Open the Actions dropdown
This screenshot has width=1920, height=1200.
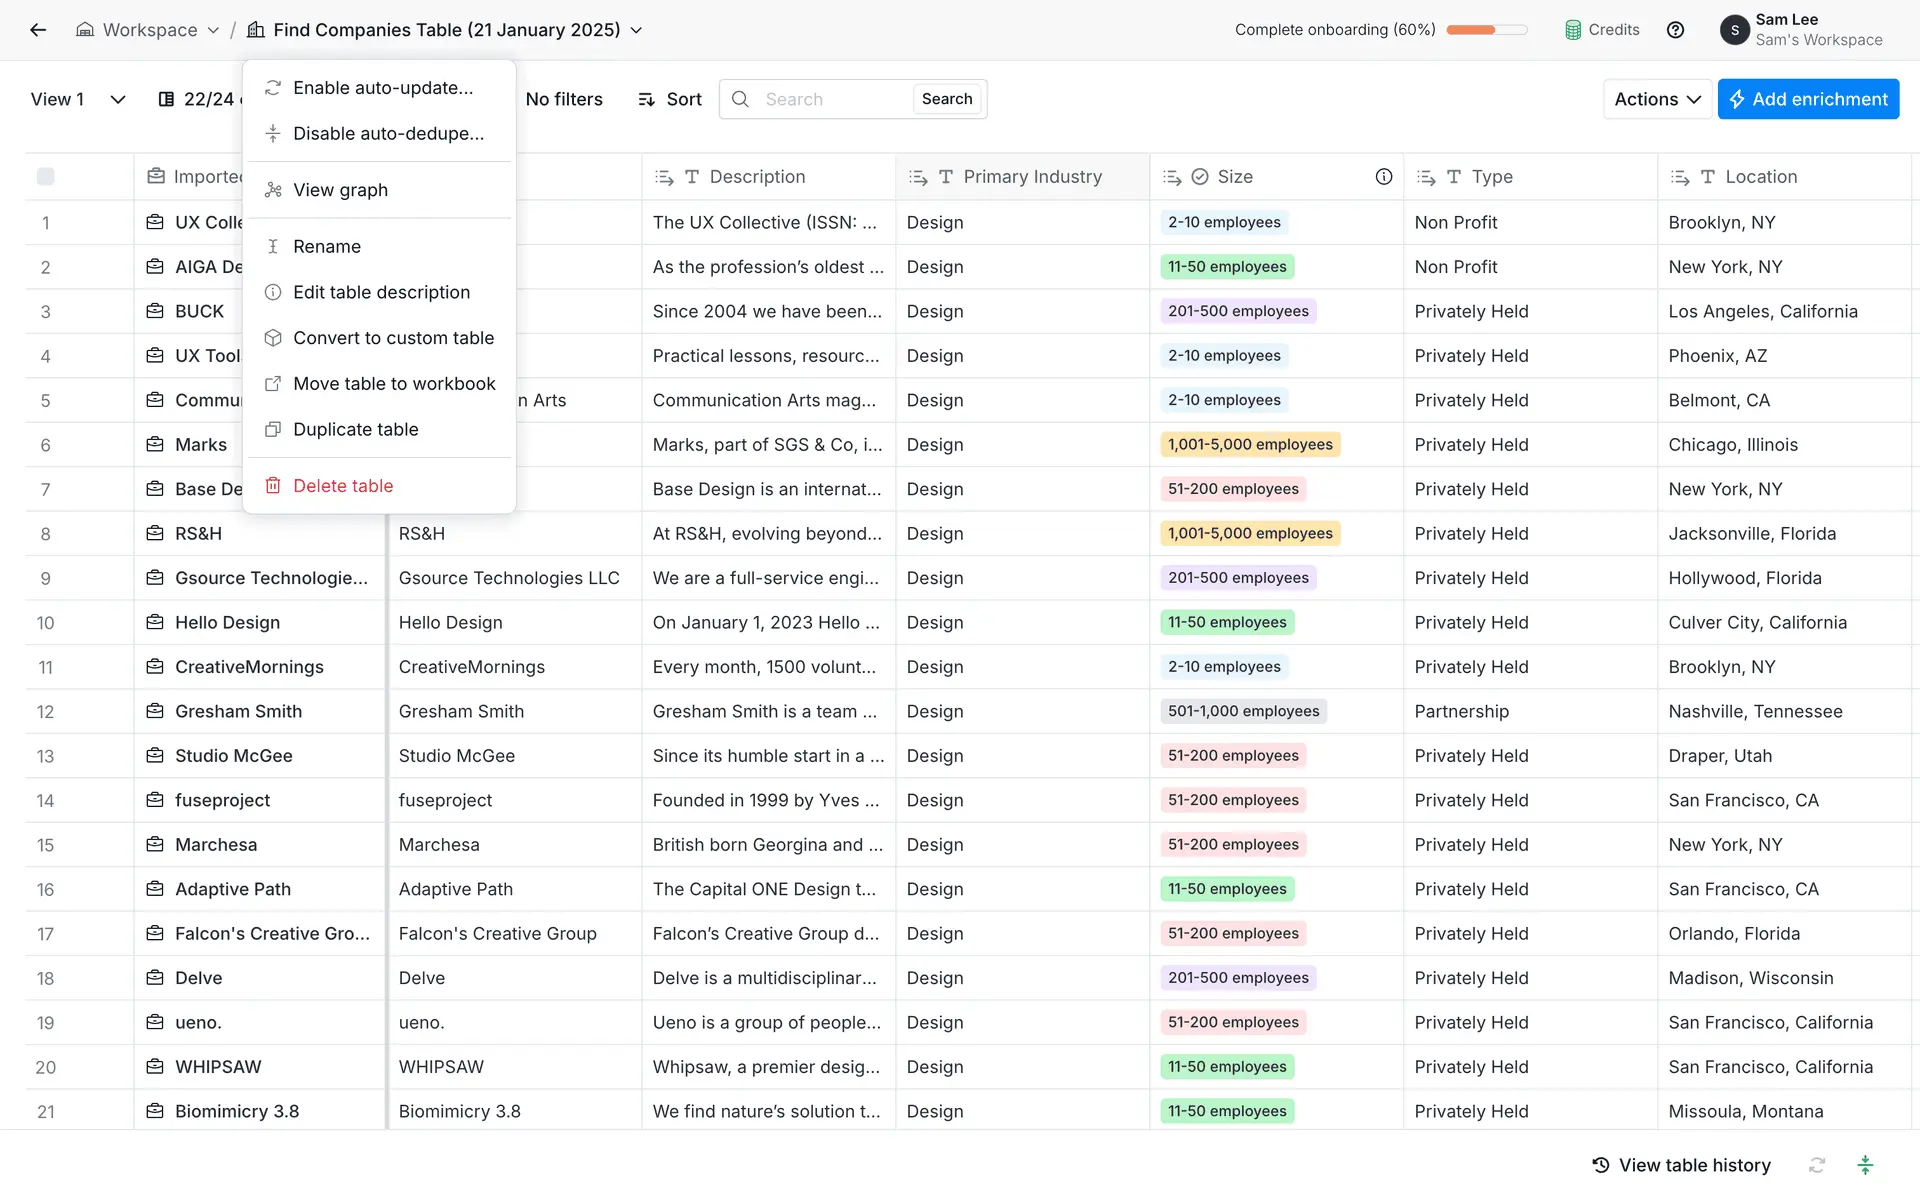coord(1656,99)
